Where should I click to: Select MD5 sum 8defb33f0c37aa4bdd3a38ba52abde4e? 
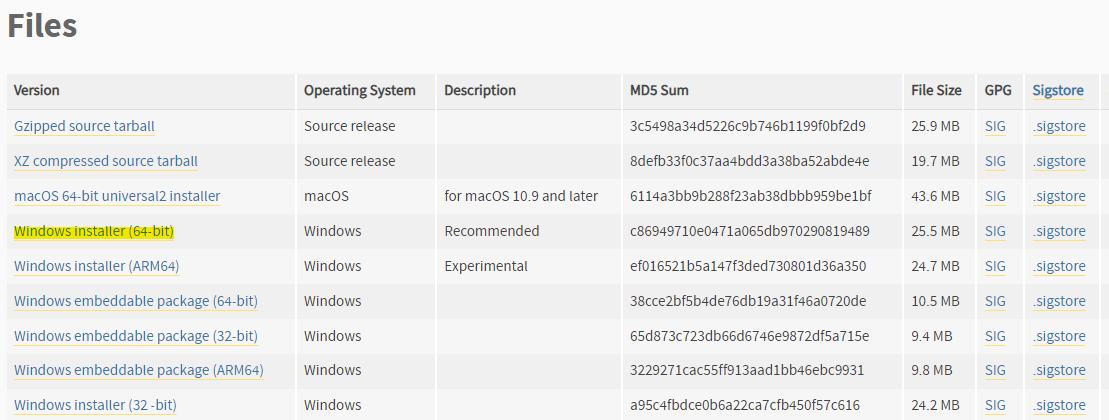750,161
